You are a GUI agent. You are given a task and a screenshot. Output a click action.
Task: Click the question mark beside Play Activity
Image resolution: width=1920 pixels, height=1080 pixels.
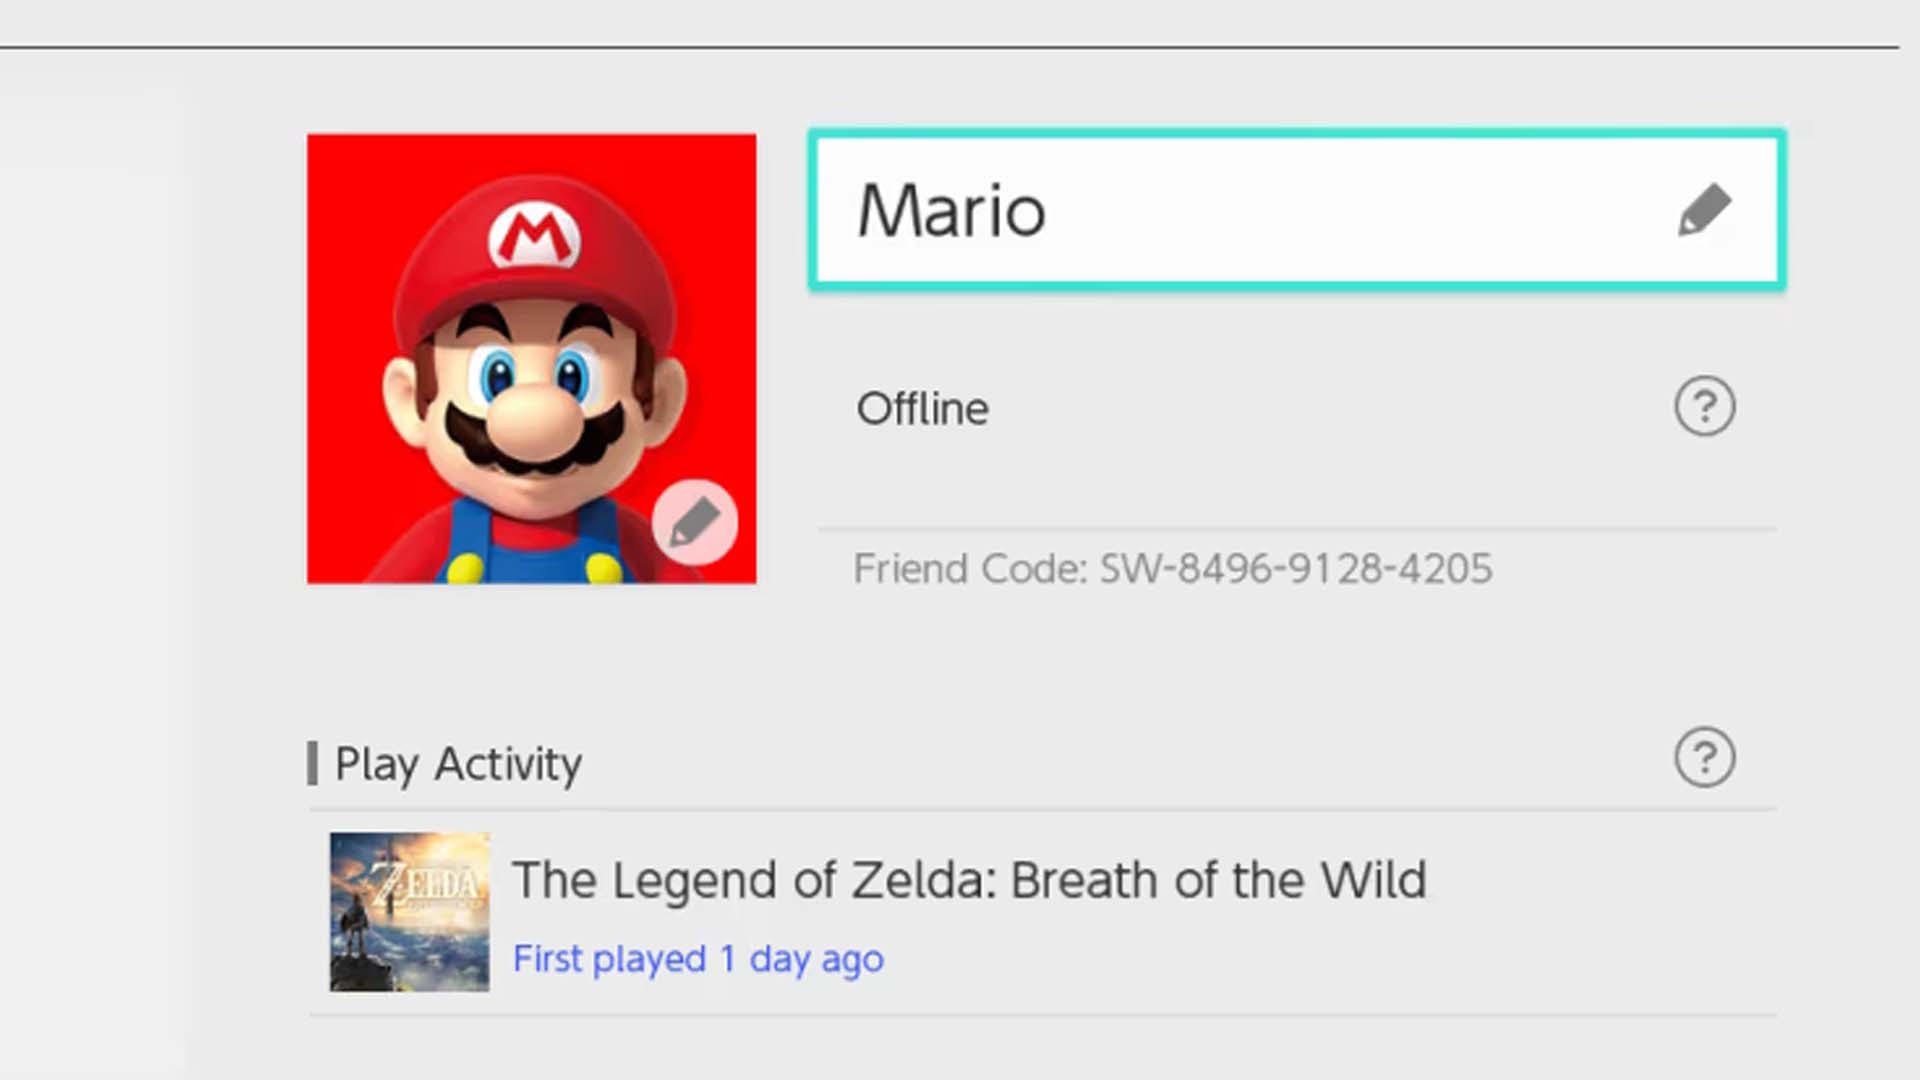(x=1705, y=759)
